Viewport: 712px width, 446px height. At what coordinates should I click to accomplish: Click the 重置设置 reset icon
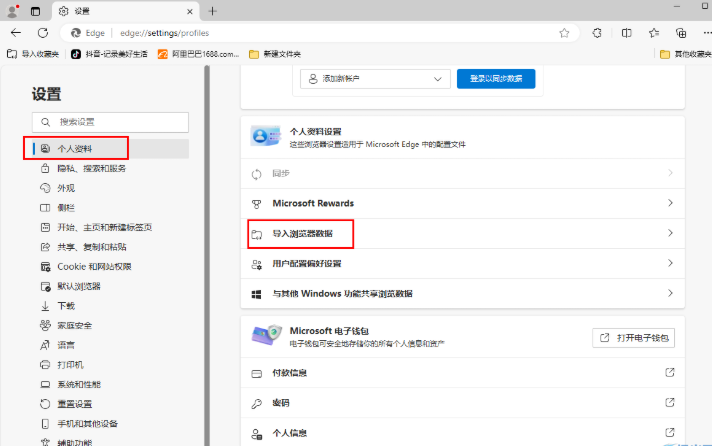(x=45, y=404)
